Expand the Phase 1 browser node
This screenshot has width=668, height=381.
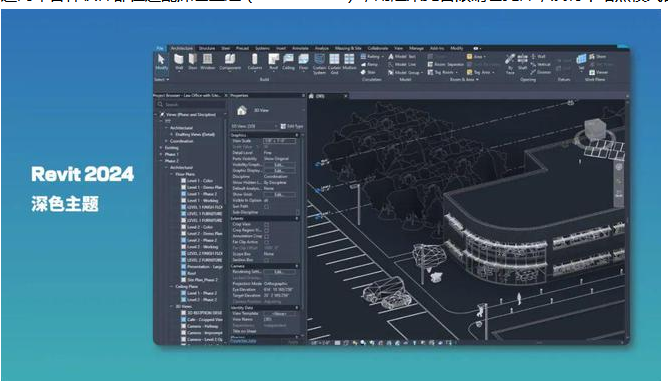161,154
